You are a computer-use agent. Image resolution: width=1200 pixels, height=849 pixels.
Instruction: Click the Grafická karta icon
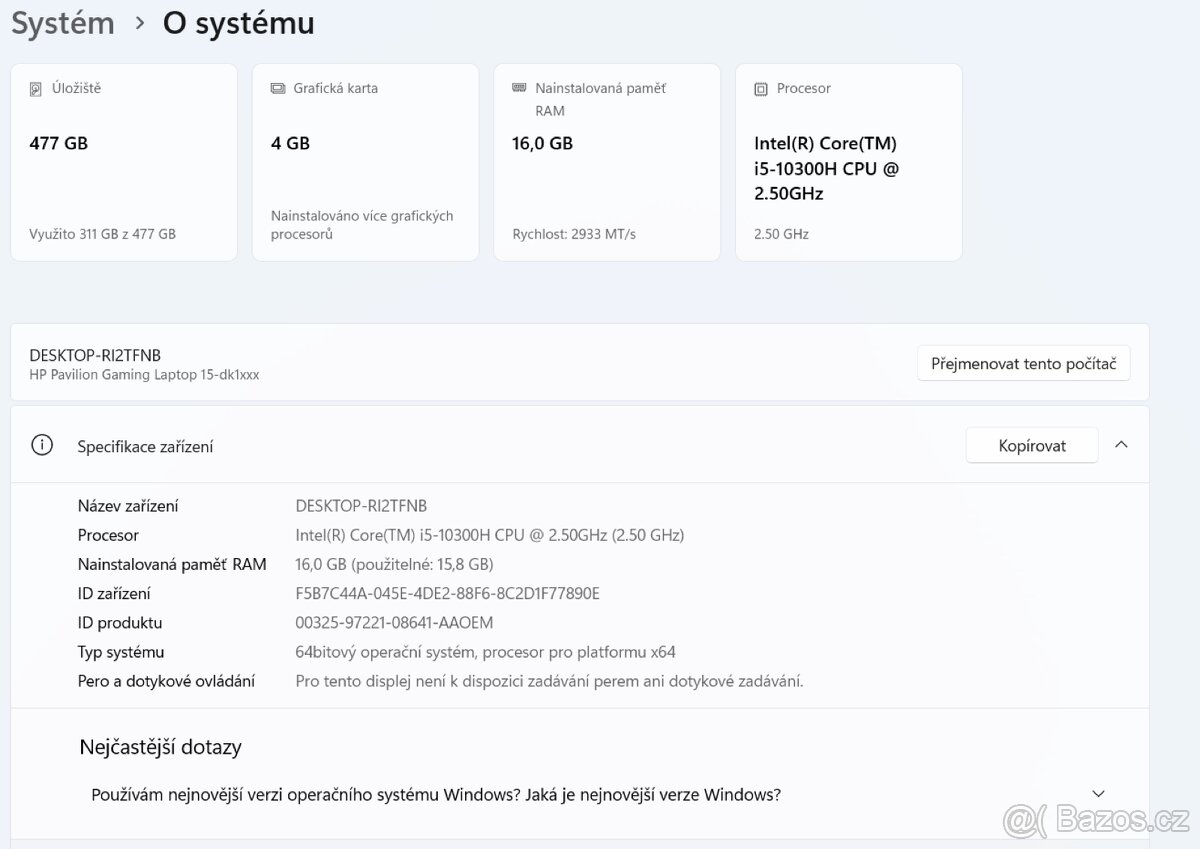pos(278,88)
